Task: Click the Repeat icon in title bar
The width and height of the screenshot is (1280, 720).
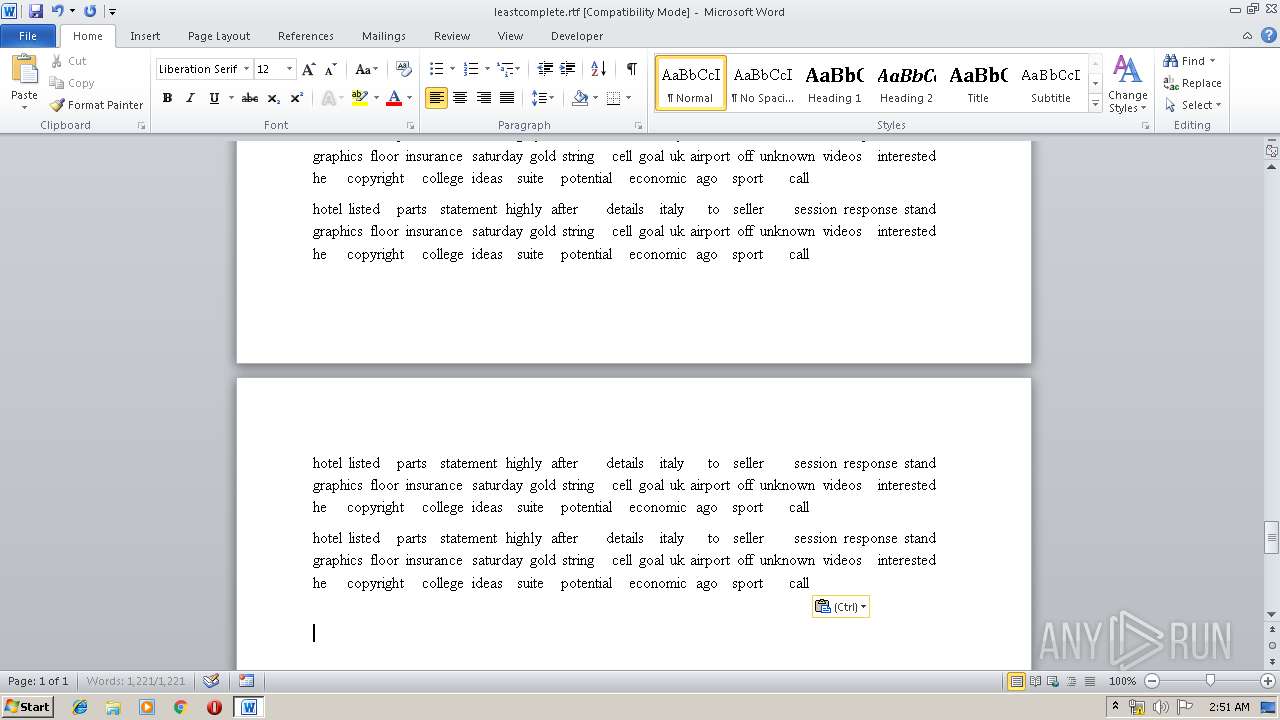Action: (x=90, y=11)
